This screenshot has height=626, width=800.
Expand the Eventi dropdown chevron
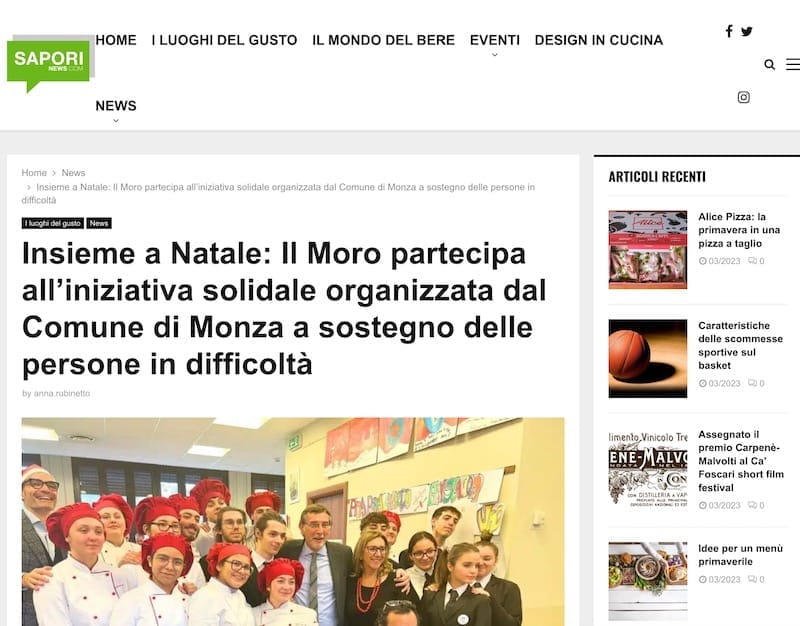click(x=494, y=55)
